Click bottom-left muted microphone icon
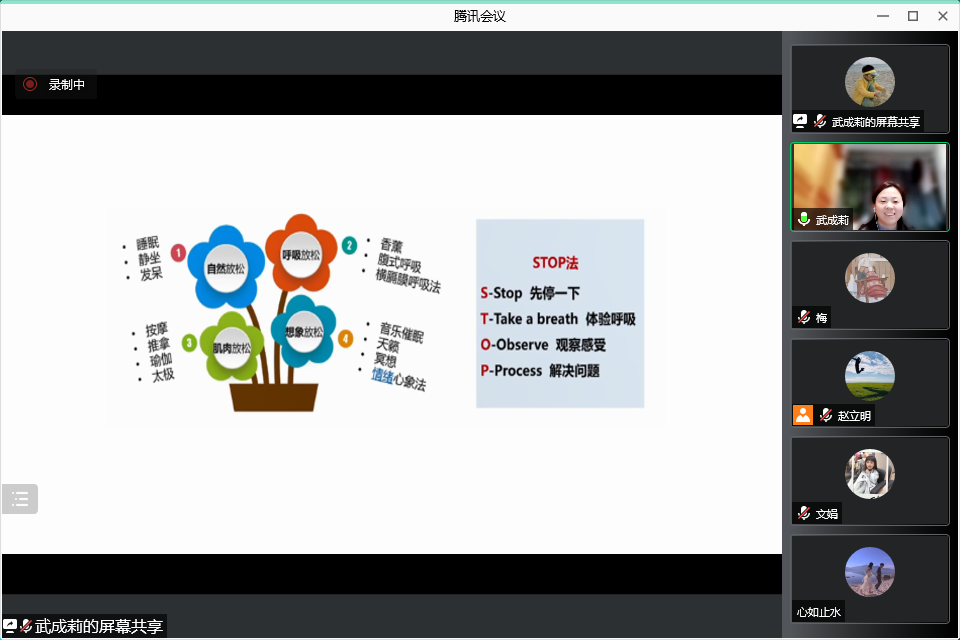Viewport: 960px width, 640px height. pos(26,626)
